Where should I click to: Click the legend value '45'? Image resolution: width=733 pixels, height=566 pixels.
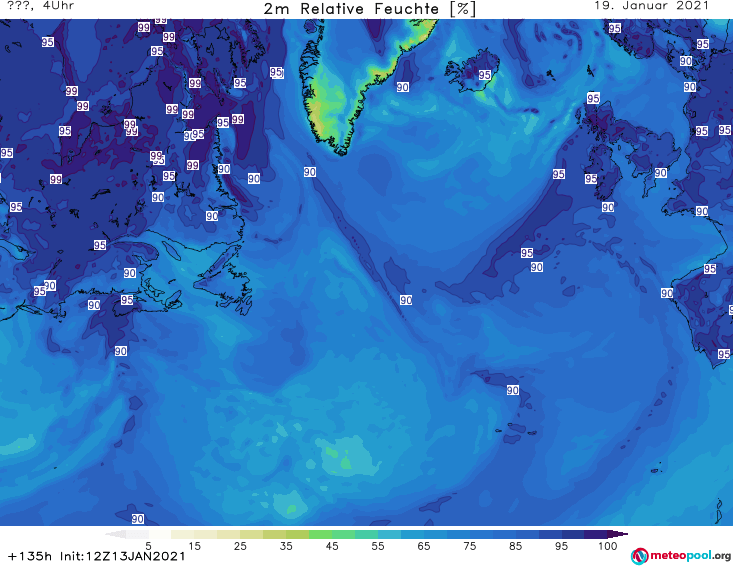332,546
